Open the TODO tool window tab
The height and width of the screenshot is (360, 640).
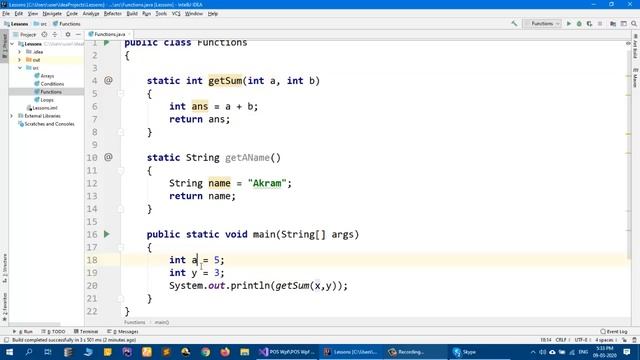(53, 331)
